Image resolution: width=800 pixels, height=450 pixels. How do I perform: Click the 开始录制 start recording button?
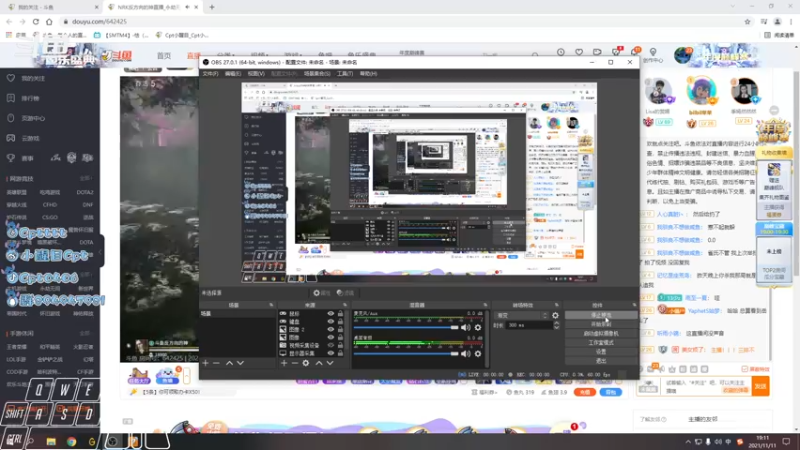coord(601,324)
